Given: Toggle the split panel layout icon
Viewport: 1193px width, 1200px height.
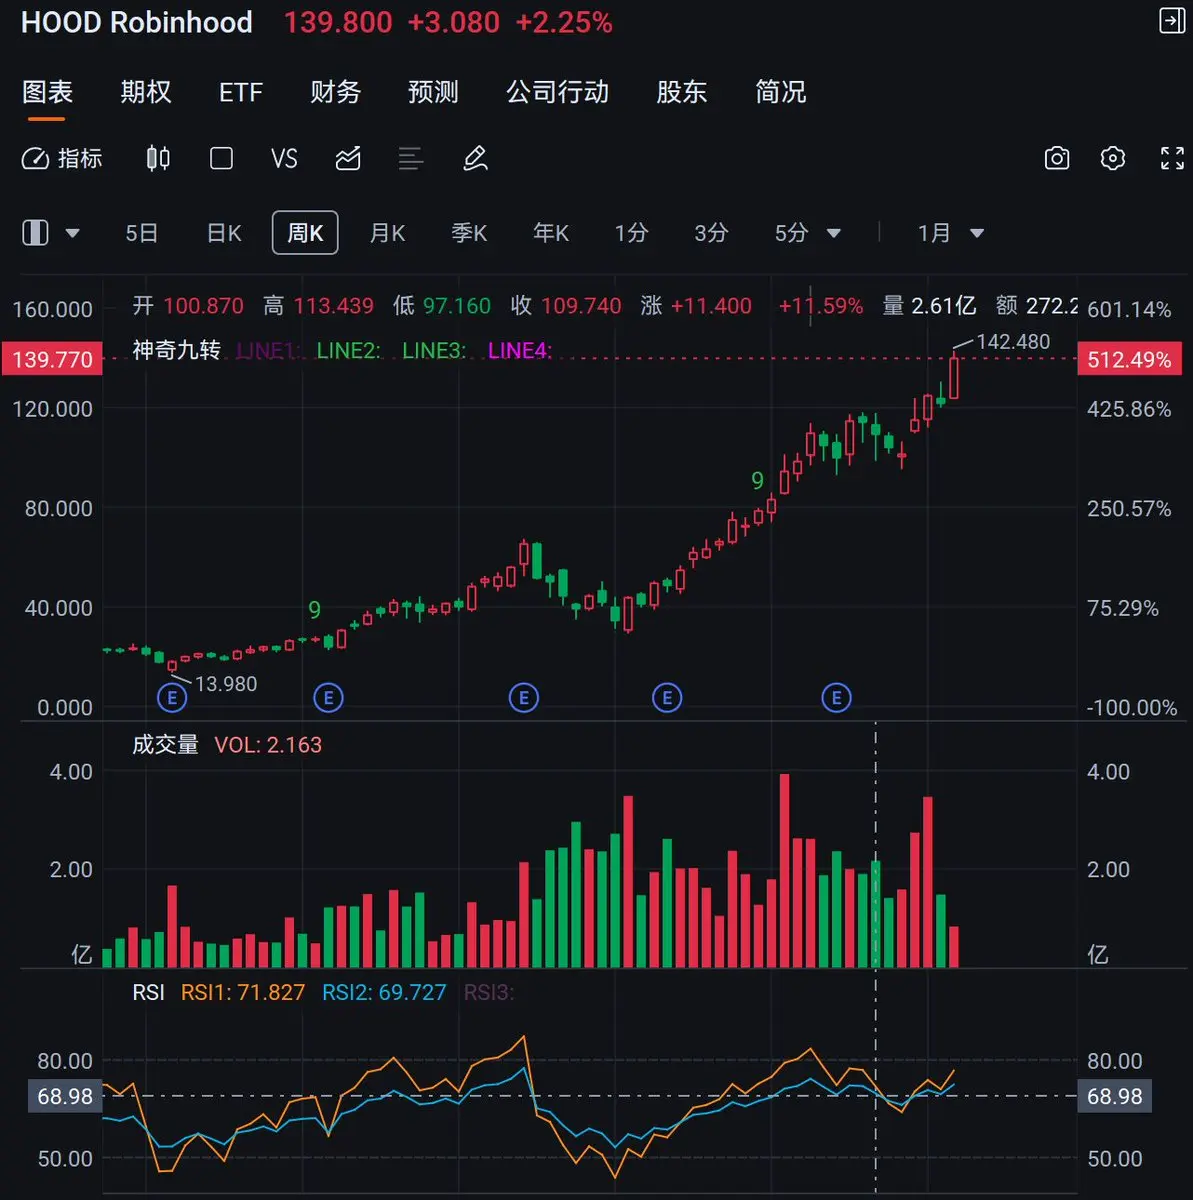Looking at the screenshot, I should coord(35,233).
